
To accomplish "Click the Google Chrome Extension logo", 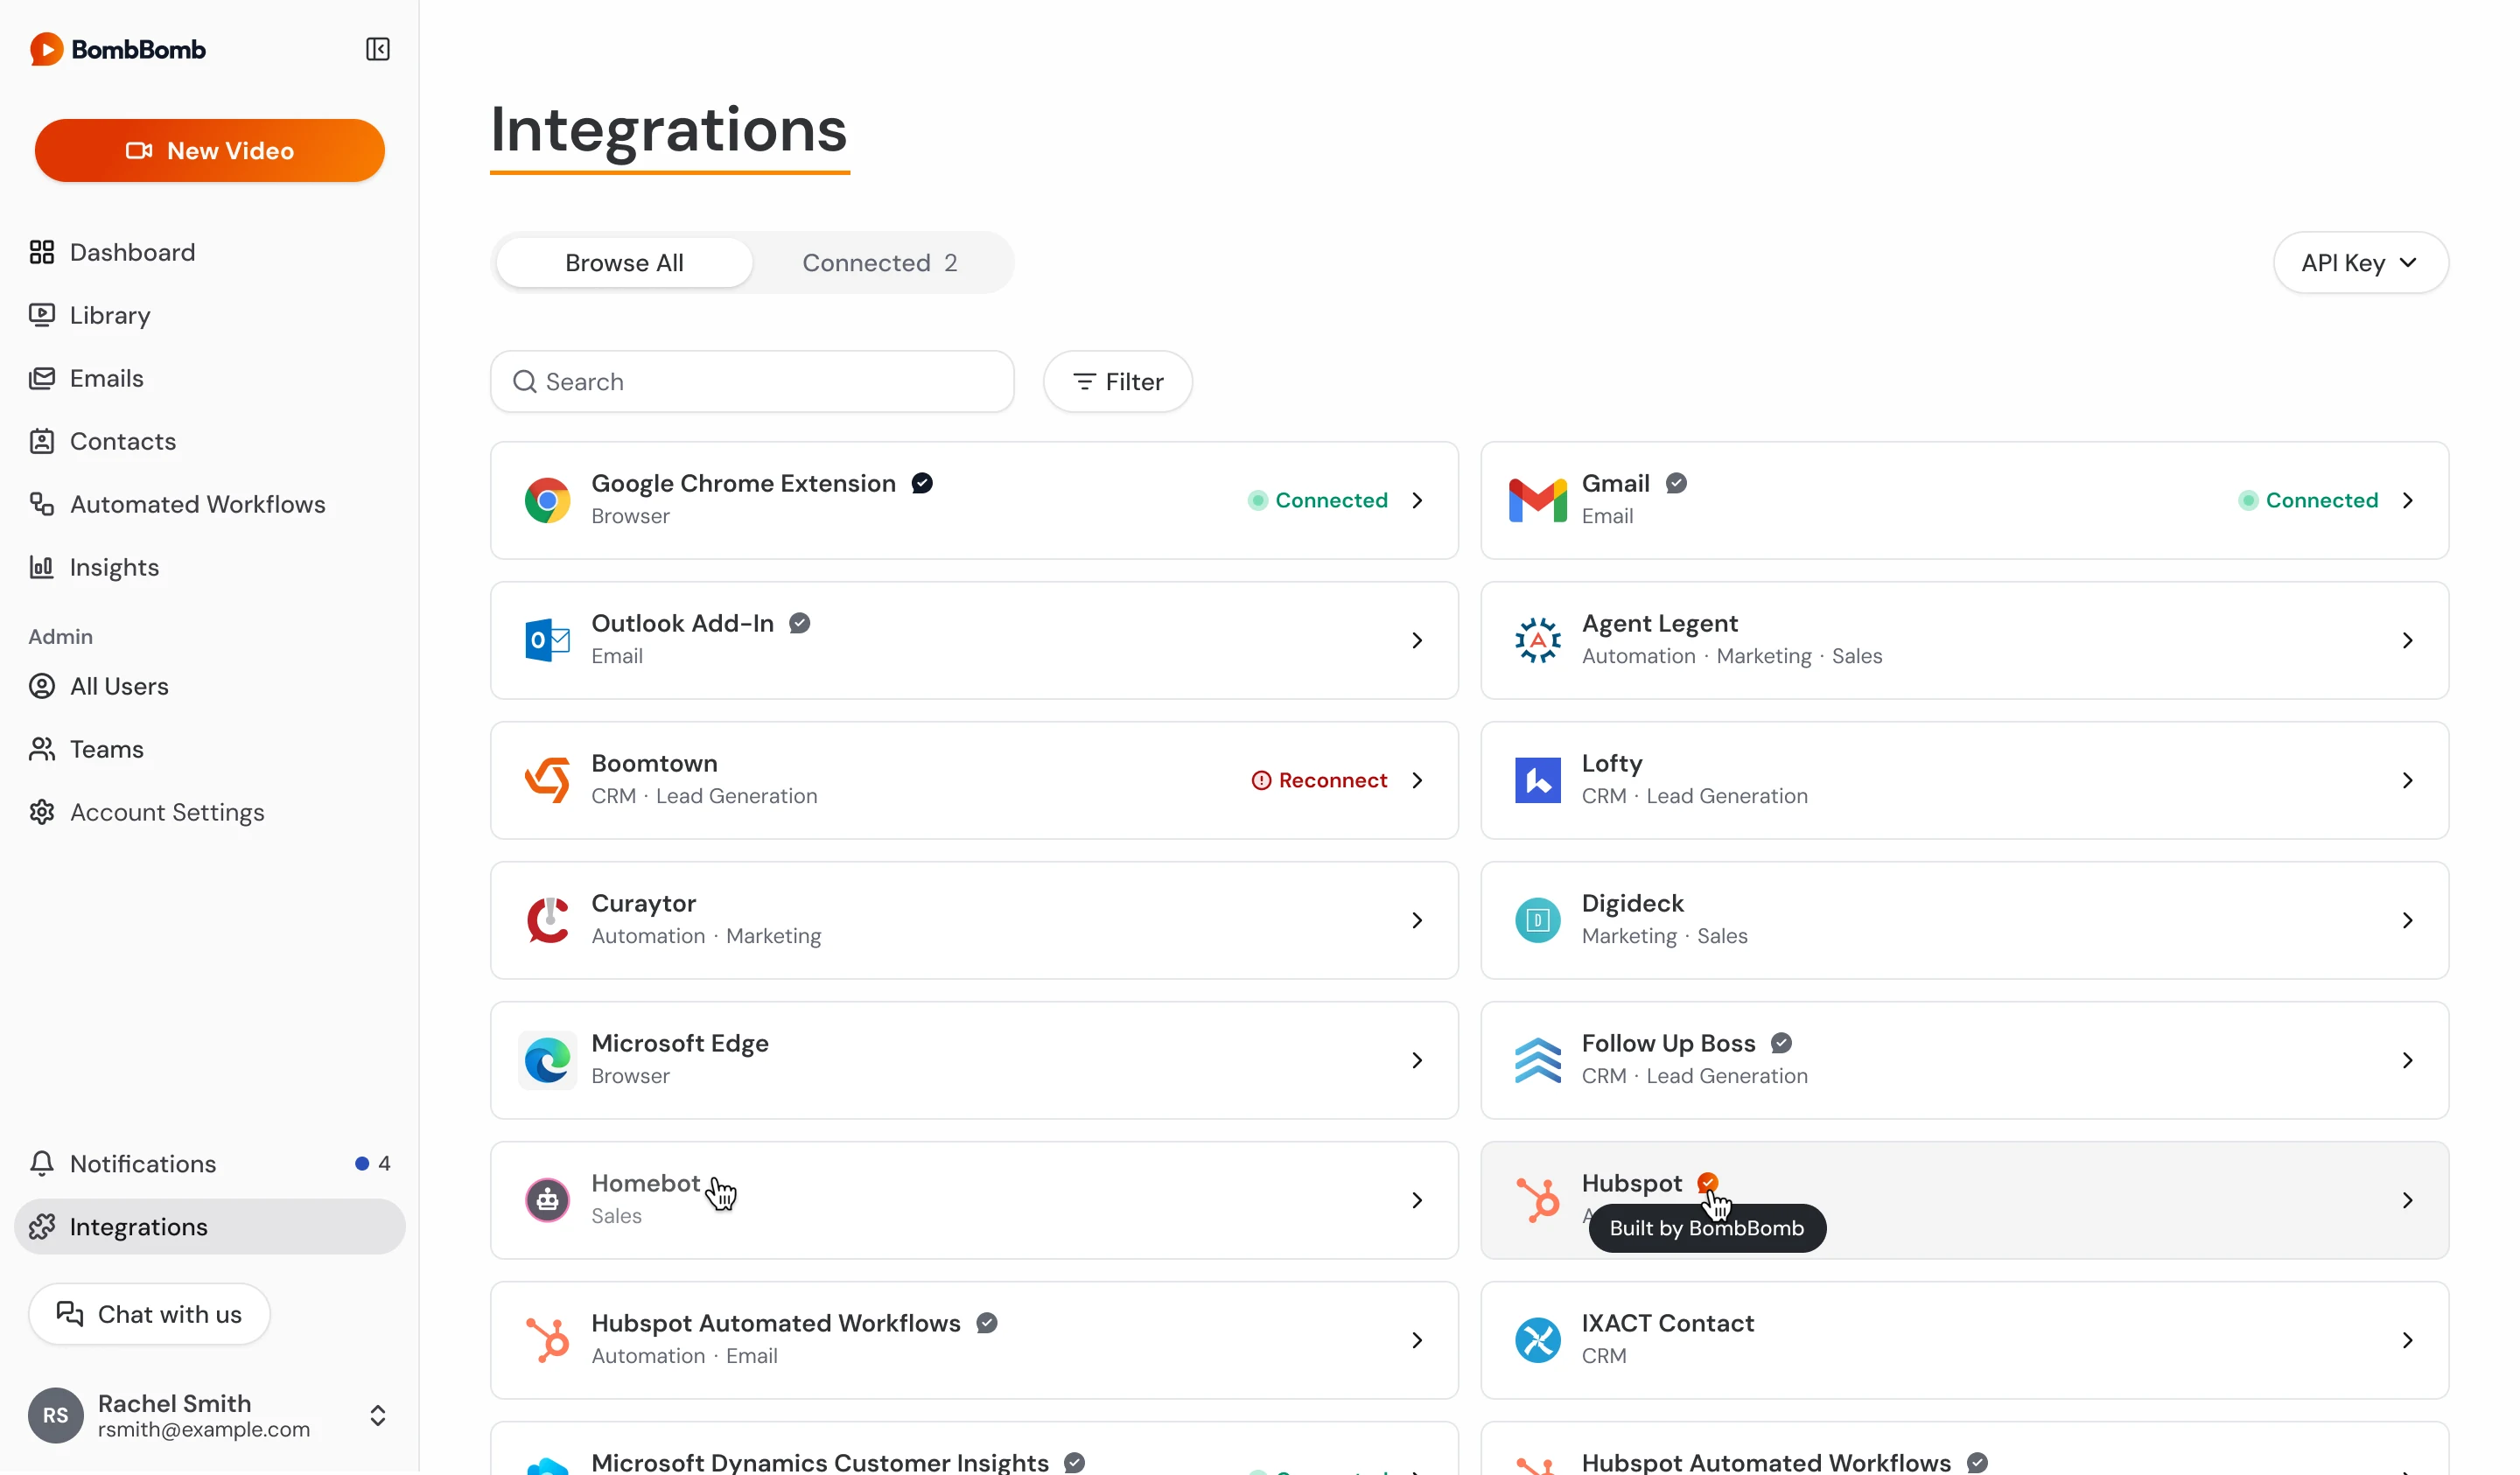I will click(547, 500).
